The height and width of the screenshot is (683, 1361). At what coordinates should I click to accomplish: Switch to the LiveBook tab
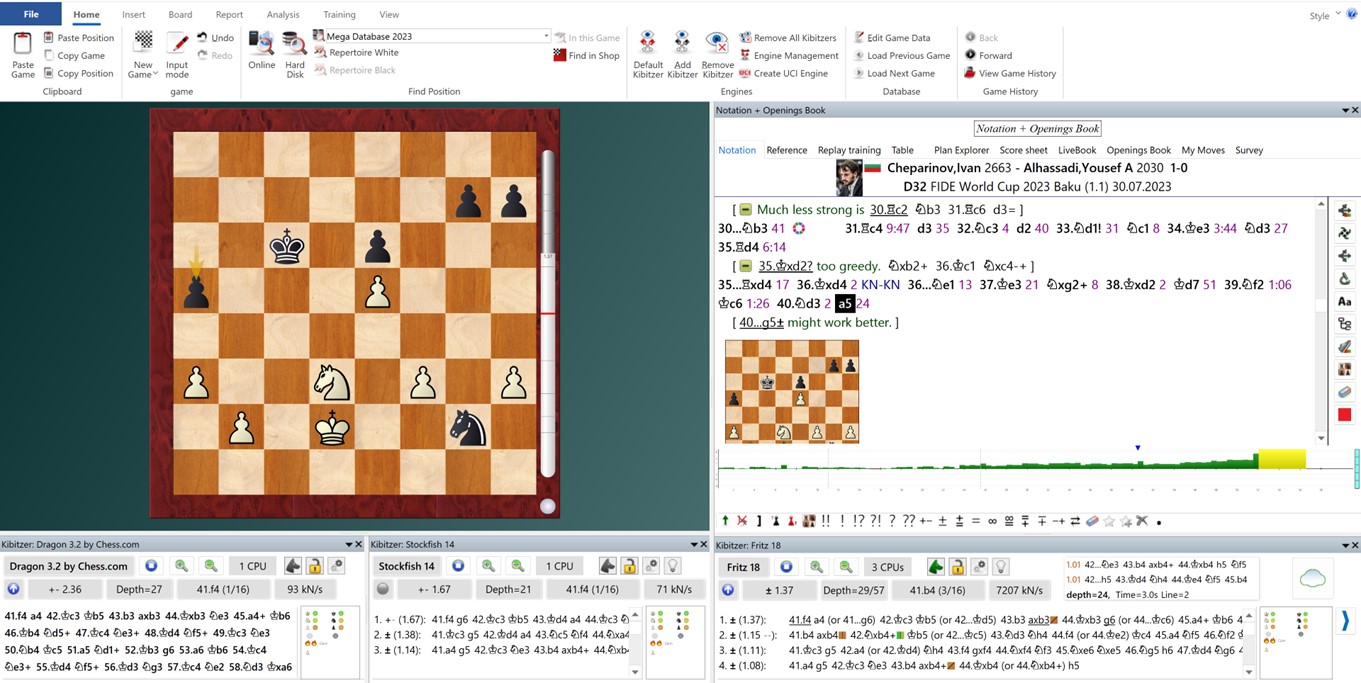point(1077,150)
